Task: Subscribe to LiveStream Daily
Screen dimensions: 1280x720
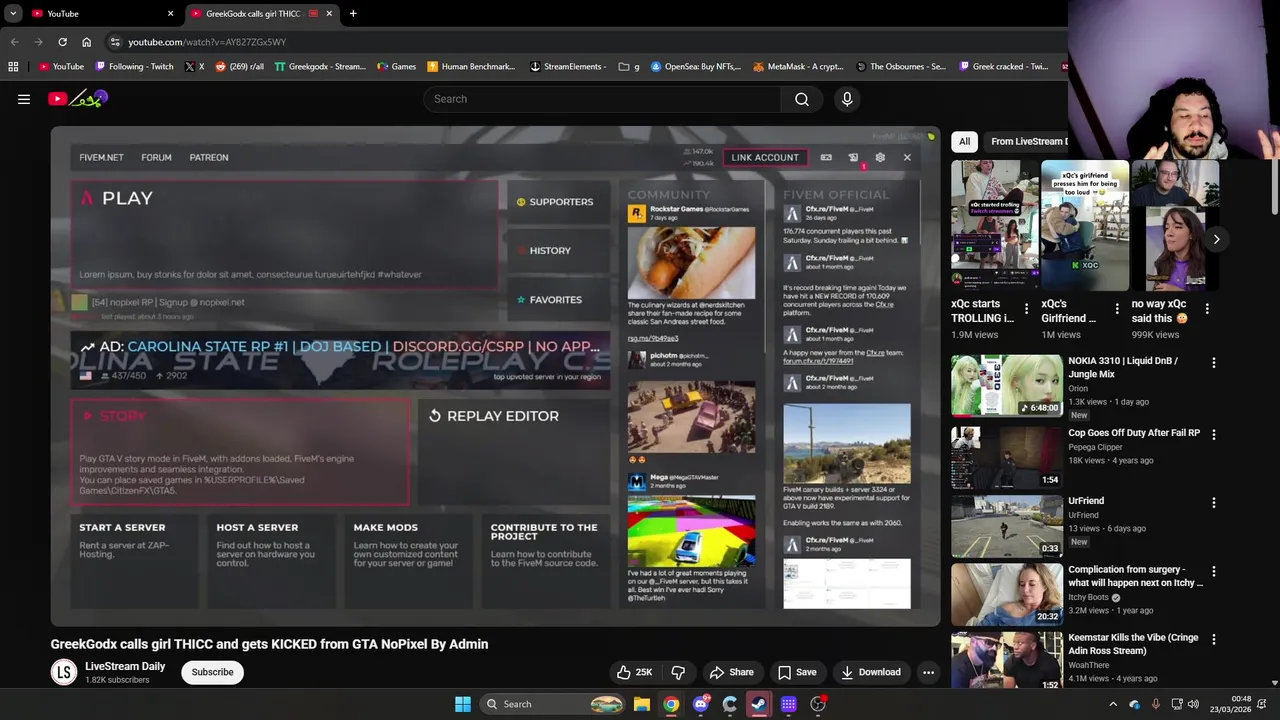Action: [212, 672]
